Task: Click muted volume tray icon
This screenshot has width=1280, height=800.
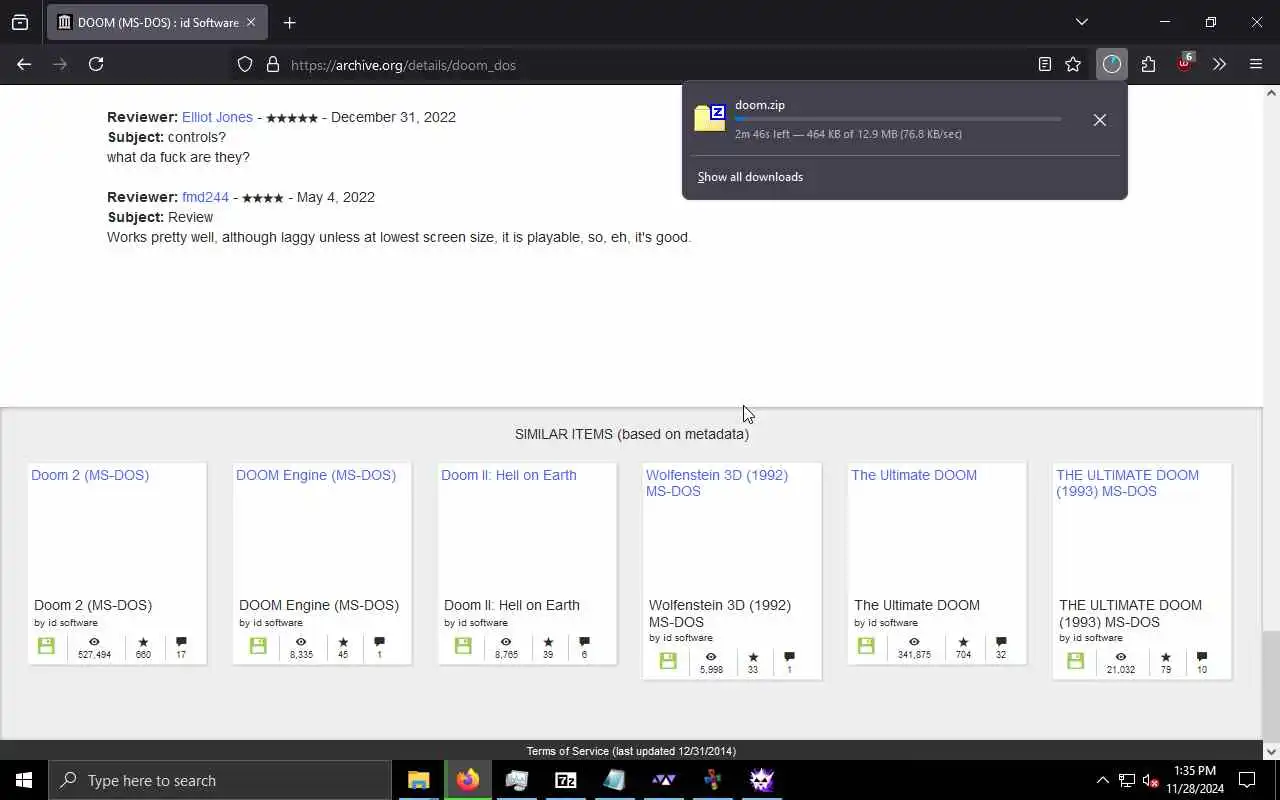Action: pos(1151,780)
